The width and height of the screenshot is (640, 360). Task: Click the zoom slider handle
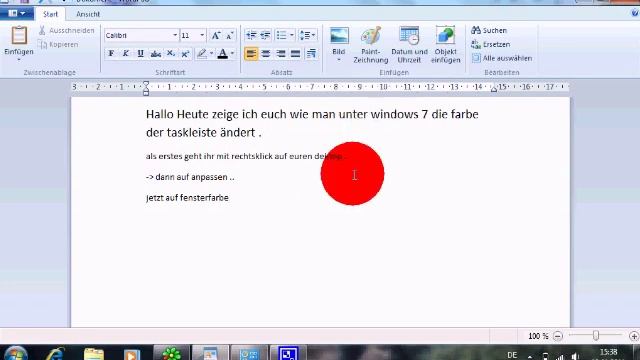[596, 336]
